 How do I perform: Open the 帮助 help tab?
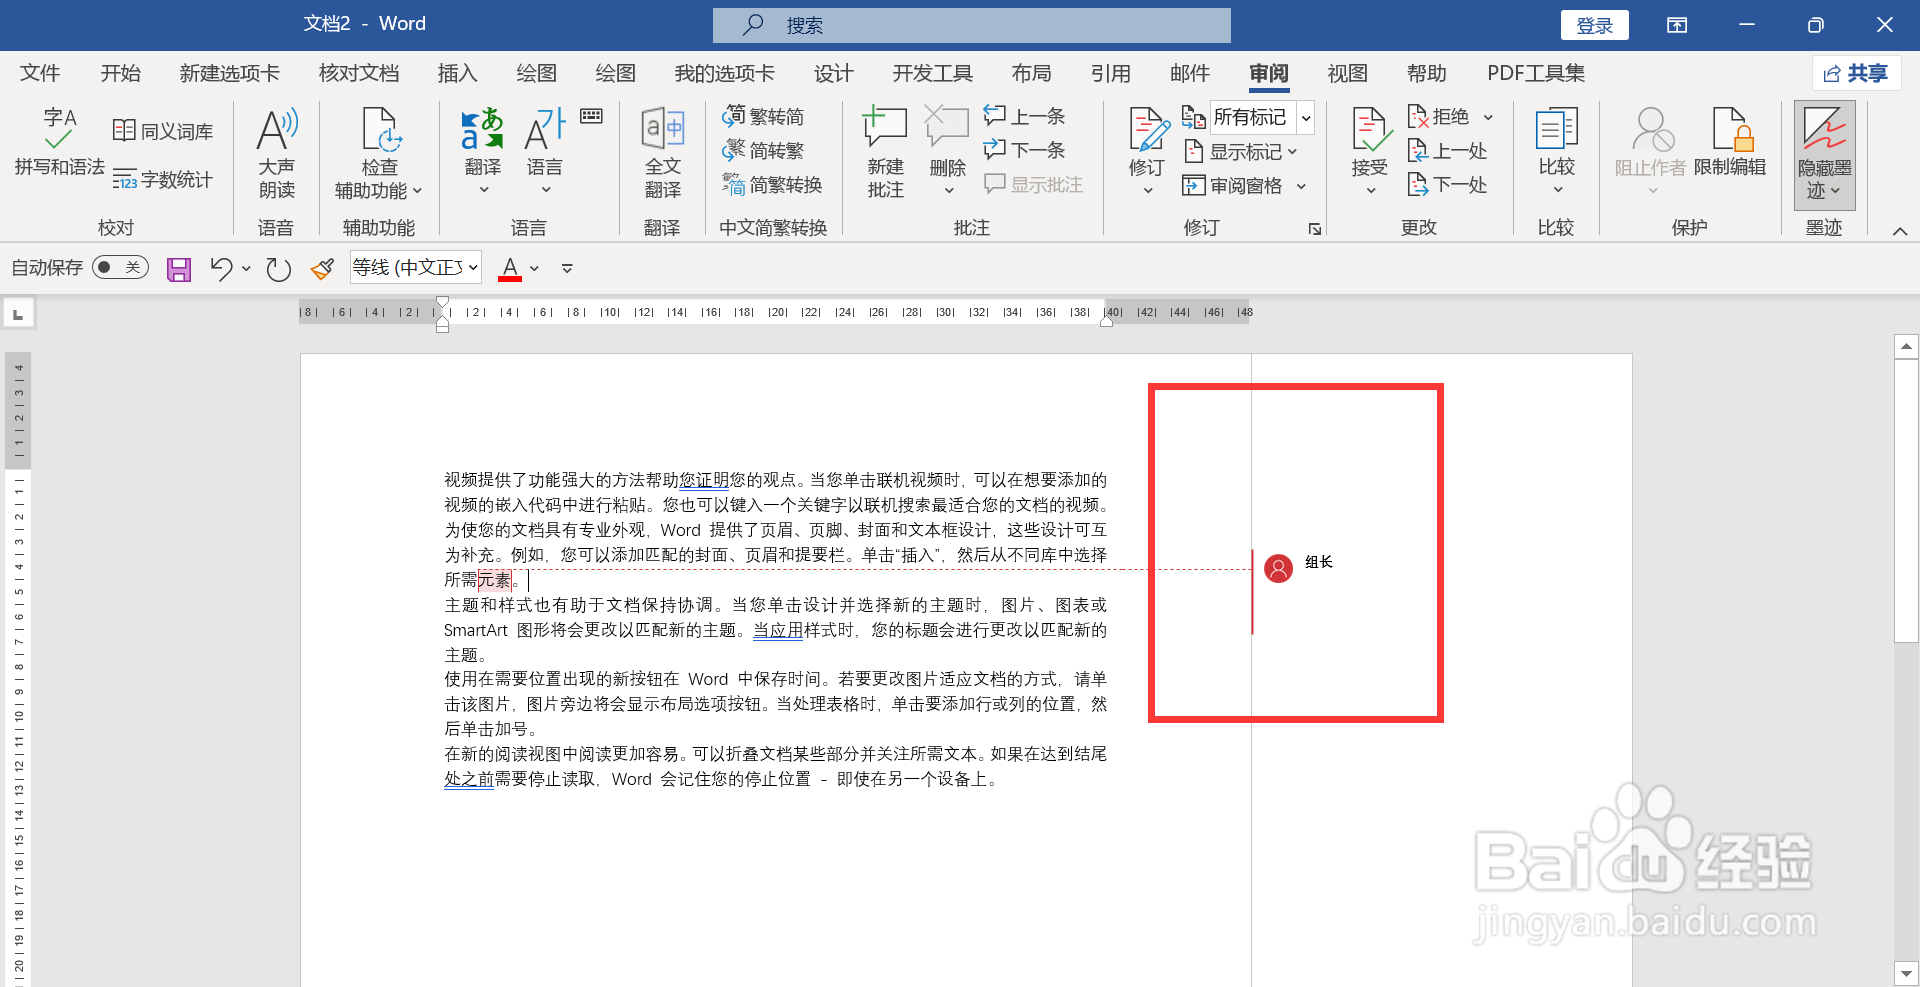coord(1426,73)
